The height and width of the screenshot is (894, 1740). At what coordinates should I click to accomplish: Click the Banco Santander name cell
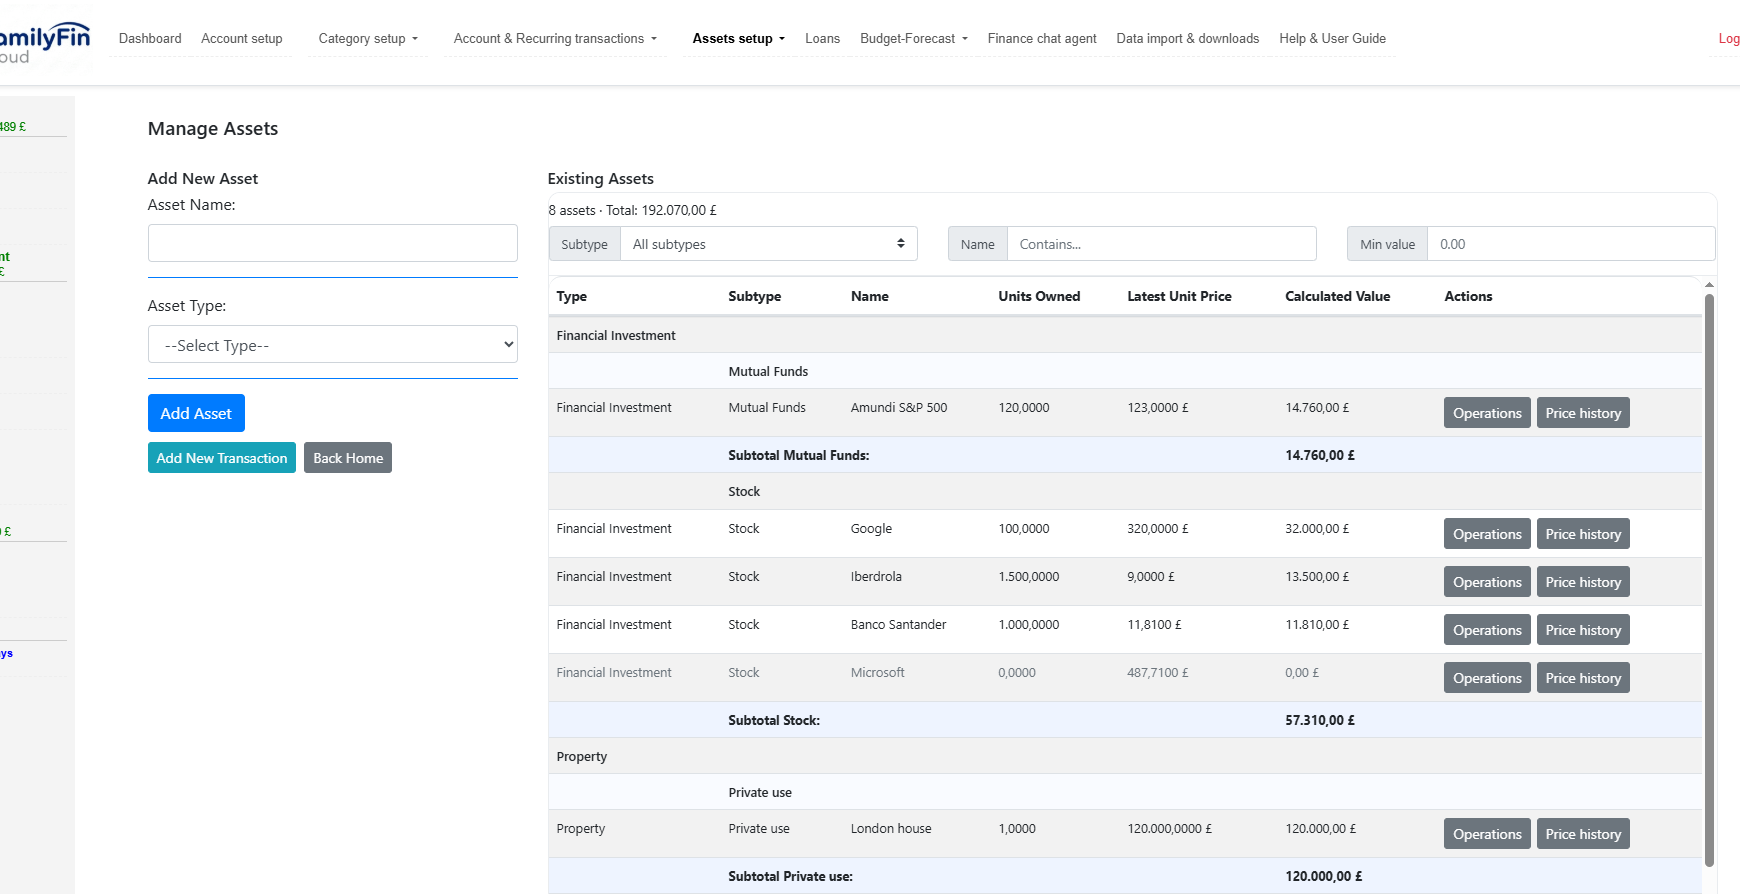898,625
